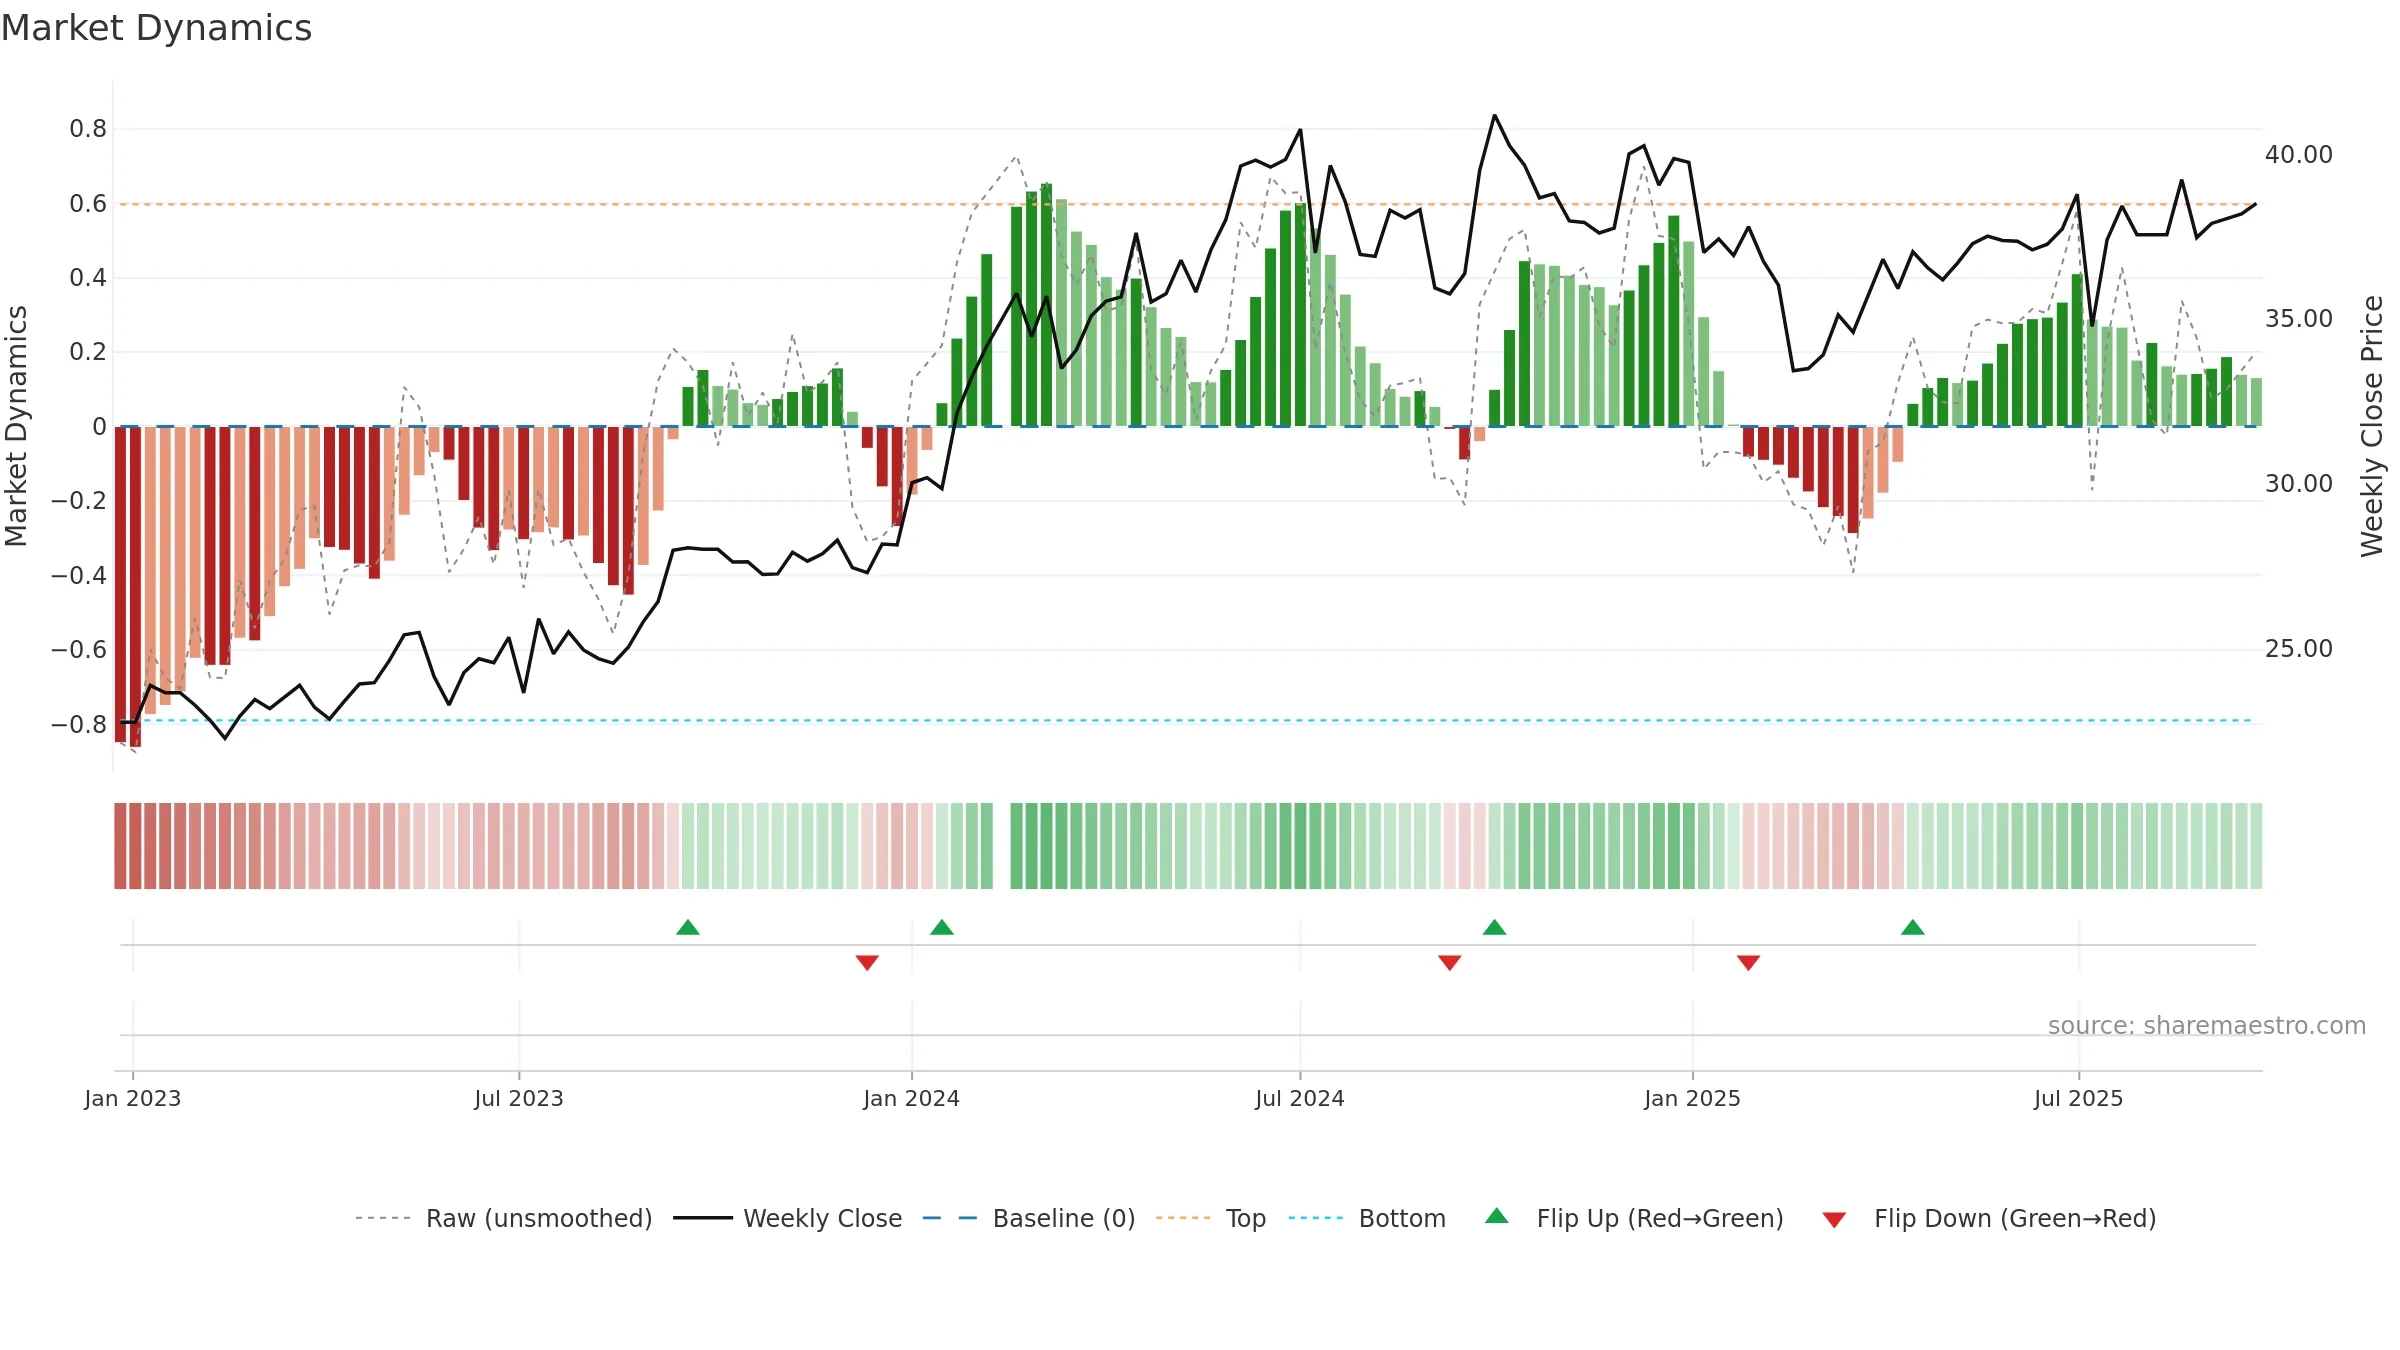
Task: Select the flip-down marker just after Jan 2025
Action: pyautogui.click(x=1749, y=962)
